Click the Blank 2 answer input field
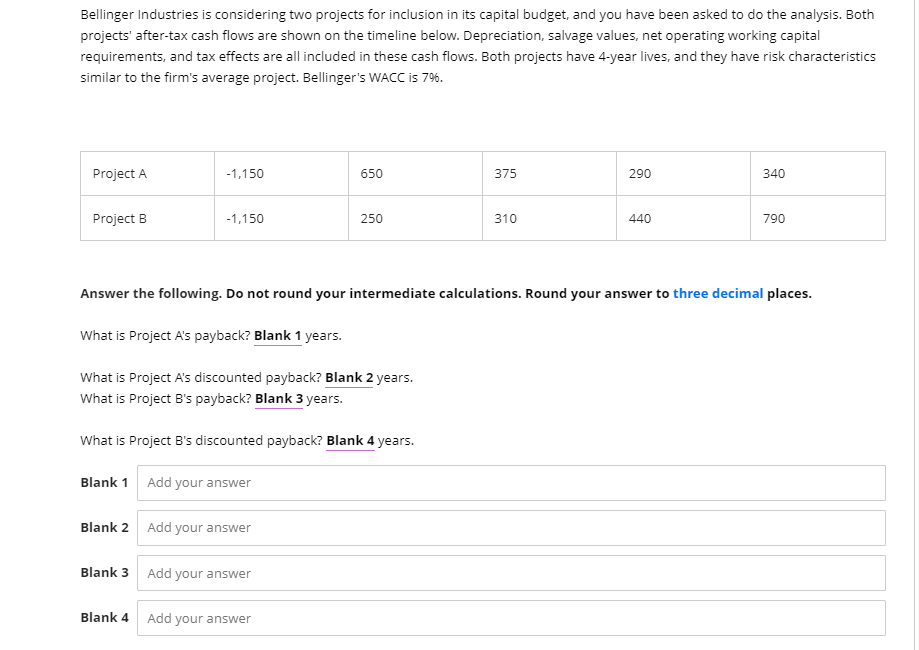Screen dimensions: 919x650 click(511, 528)
